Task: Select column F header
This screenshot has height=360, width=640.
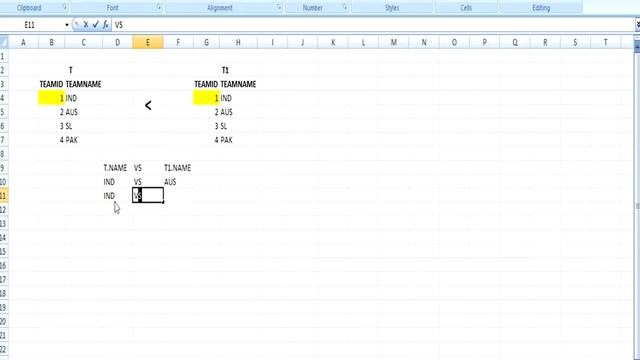Action: click(x=178, y=42)
